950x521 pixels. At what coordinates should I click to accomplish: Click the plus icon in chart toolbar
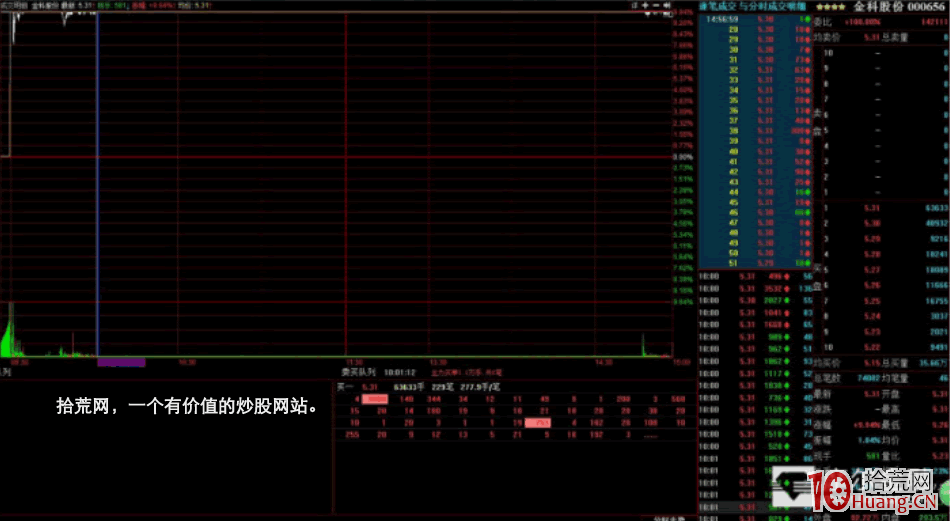coord(645,5)
